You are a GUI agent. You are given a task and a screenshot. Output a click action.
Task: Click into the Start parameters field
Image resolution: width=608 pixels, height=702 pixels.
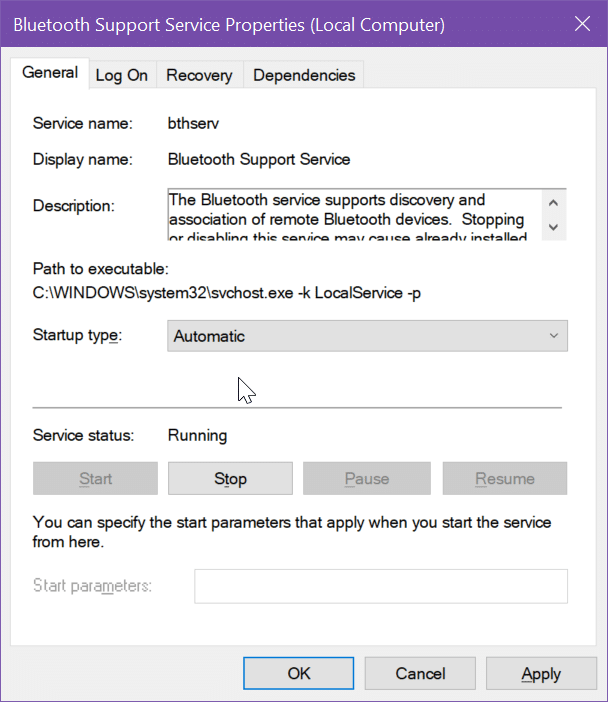(381, 586)
